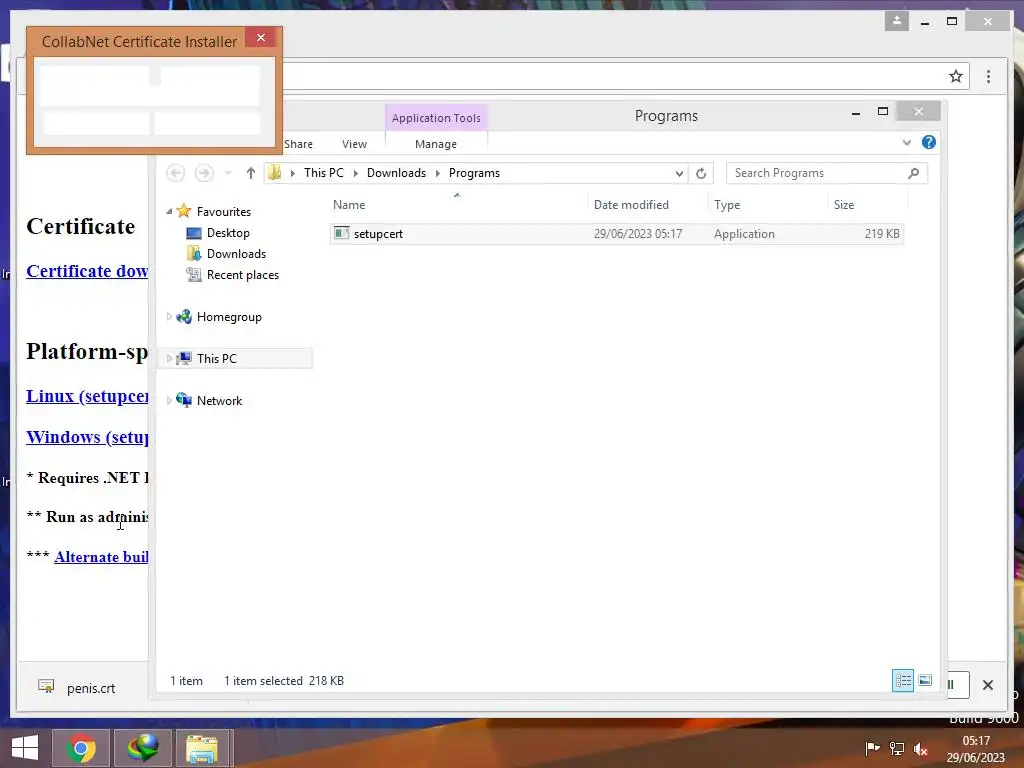The width and height of the screenshot is (1024, 768).
Task: Minimize the Programs Explorer window
Action: pyautogui.click(x=856, y=112)
